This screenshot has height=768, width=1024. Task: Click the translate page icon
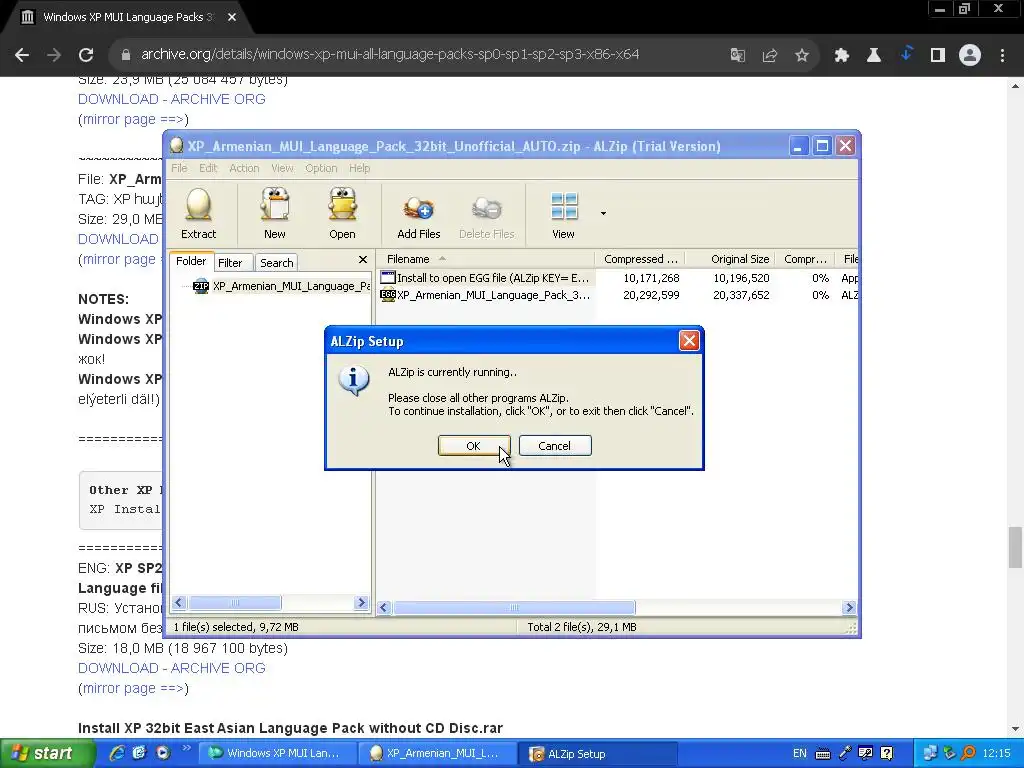[738, 55]
